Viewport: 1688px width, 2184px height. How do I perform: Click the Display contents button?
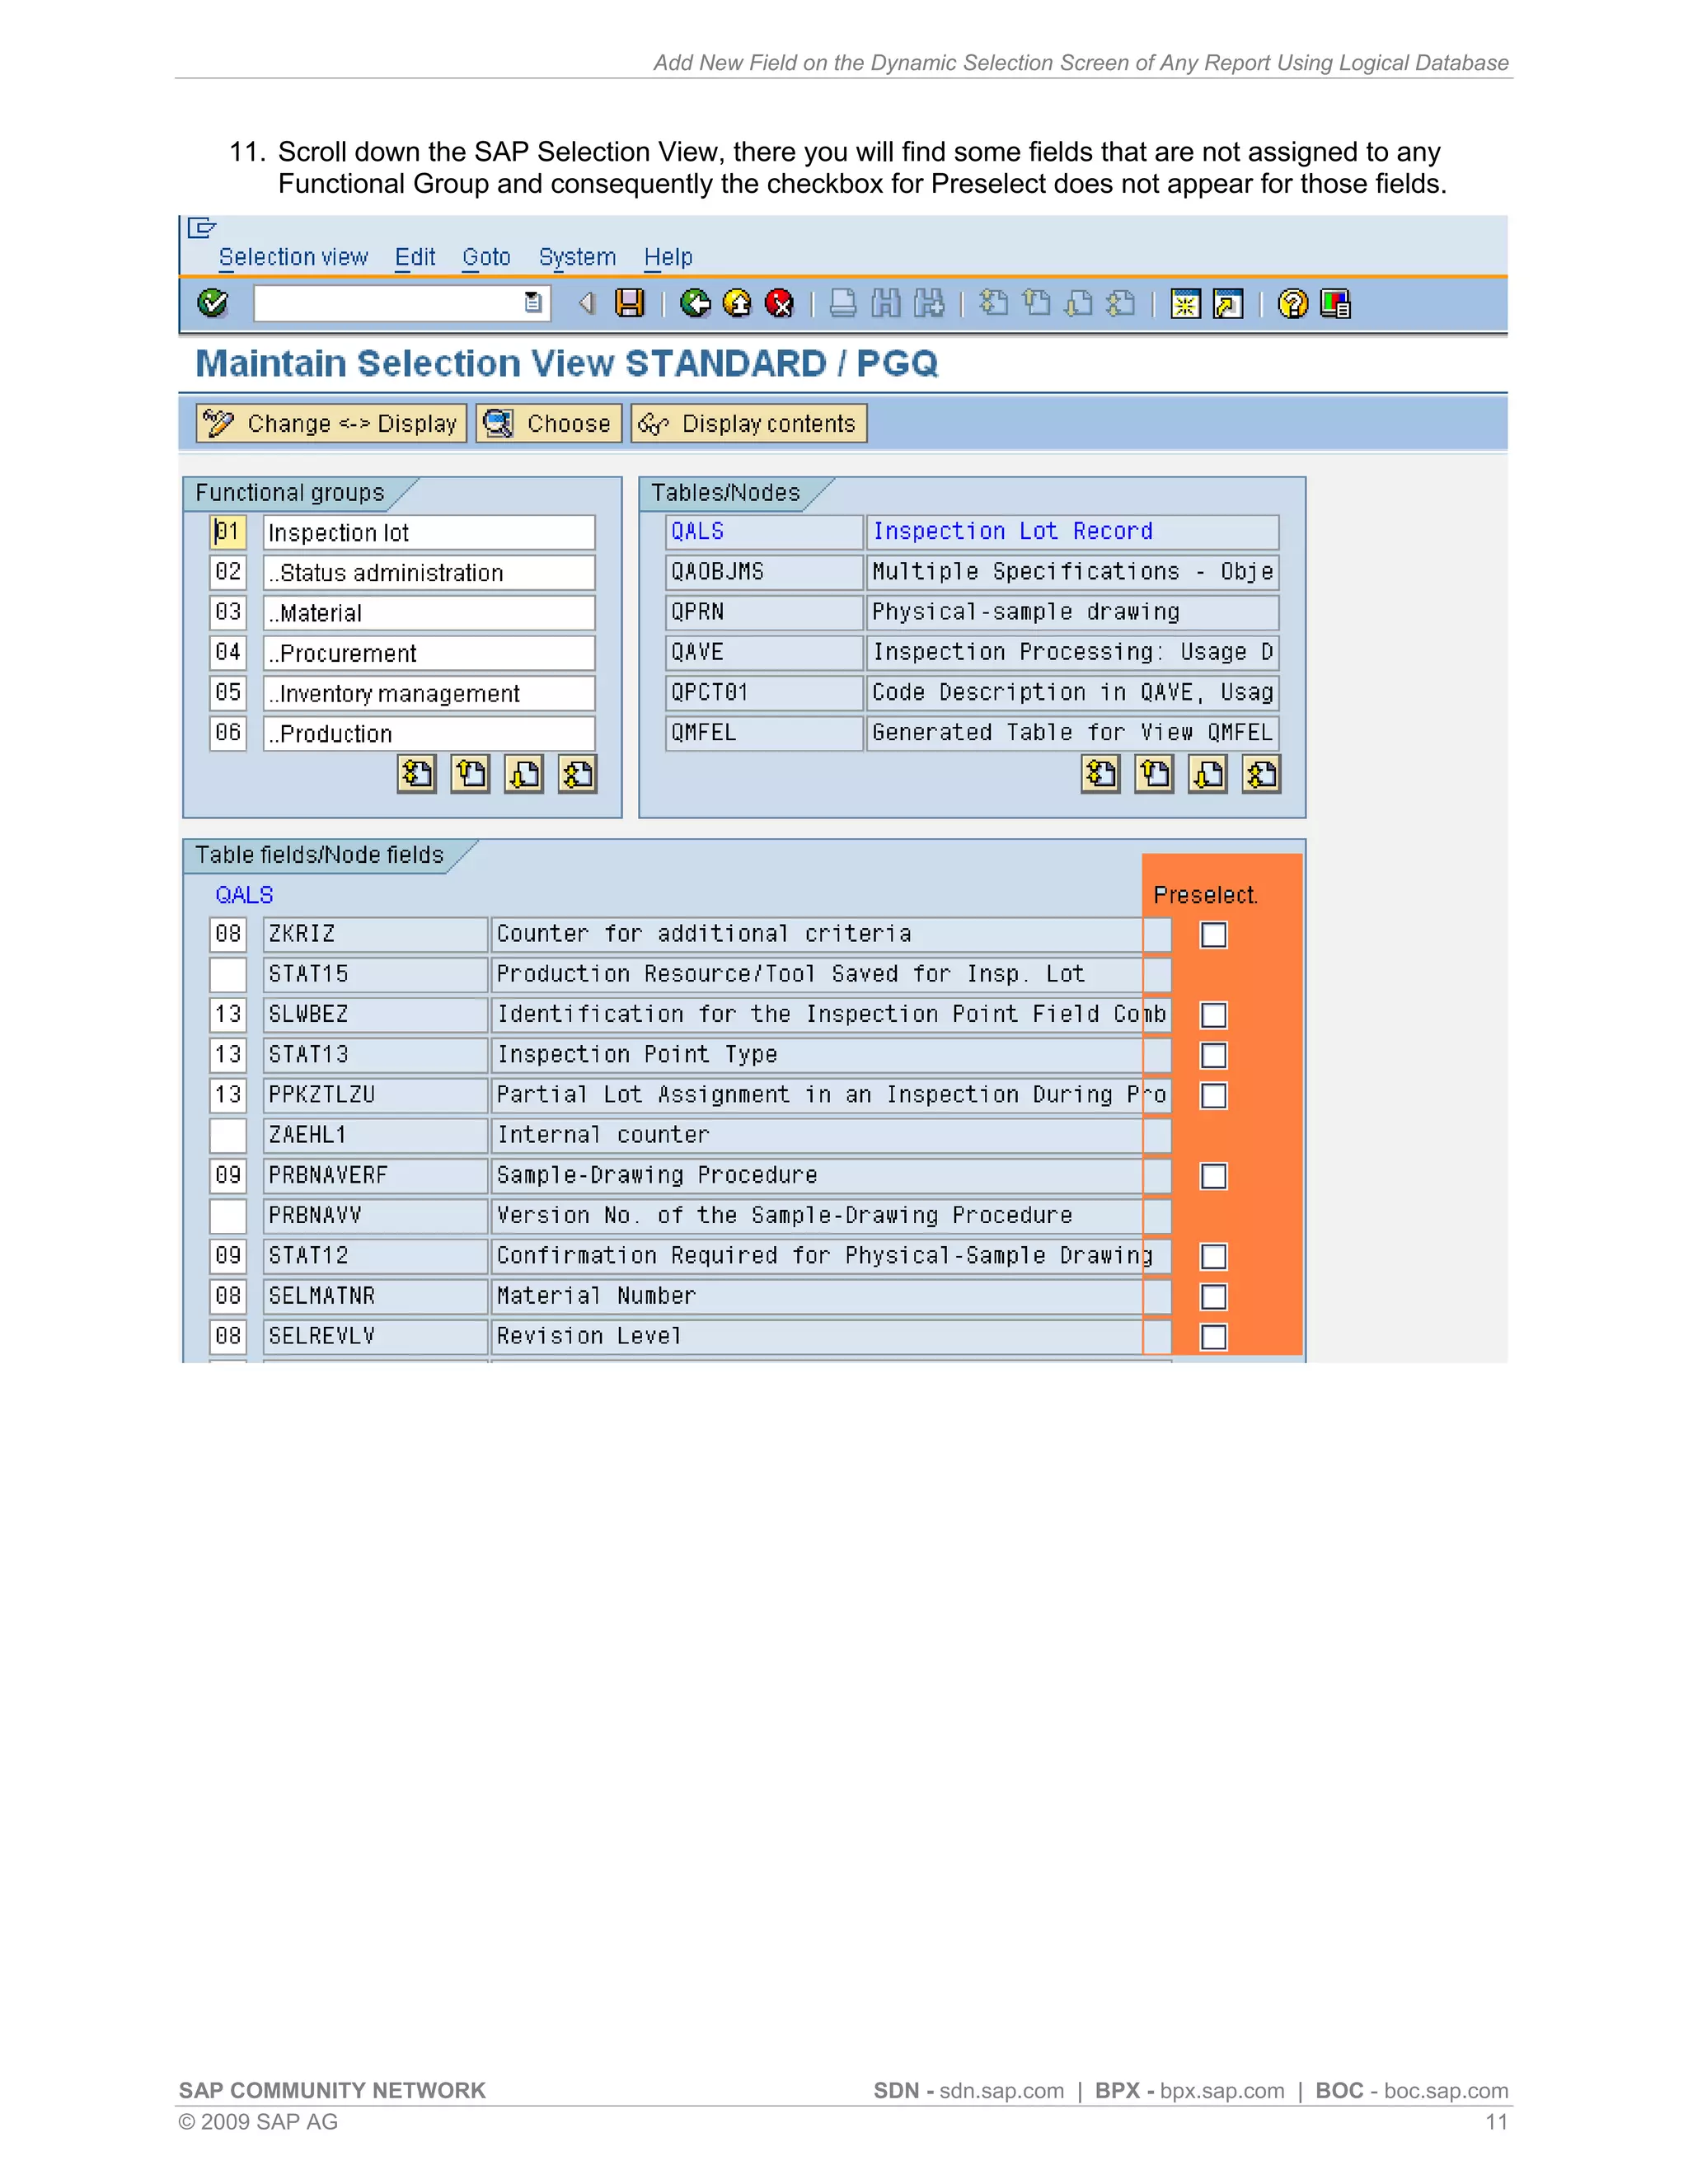(x=749, y=424)
